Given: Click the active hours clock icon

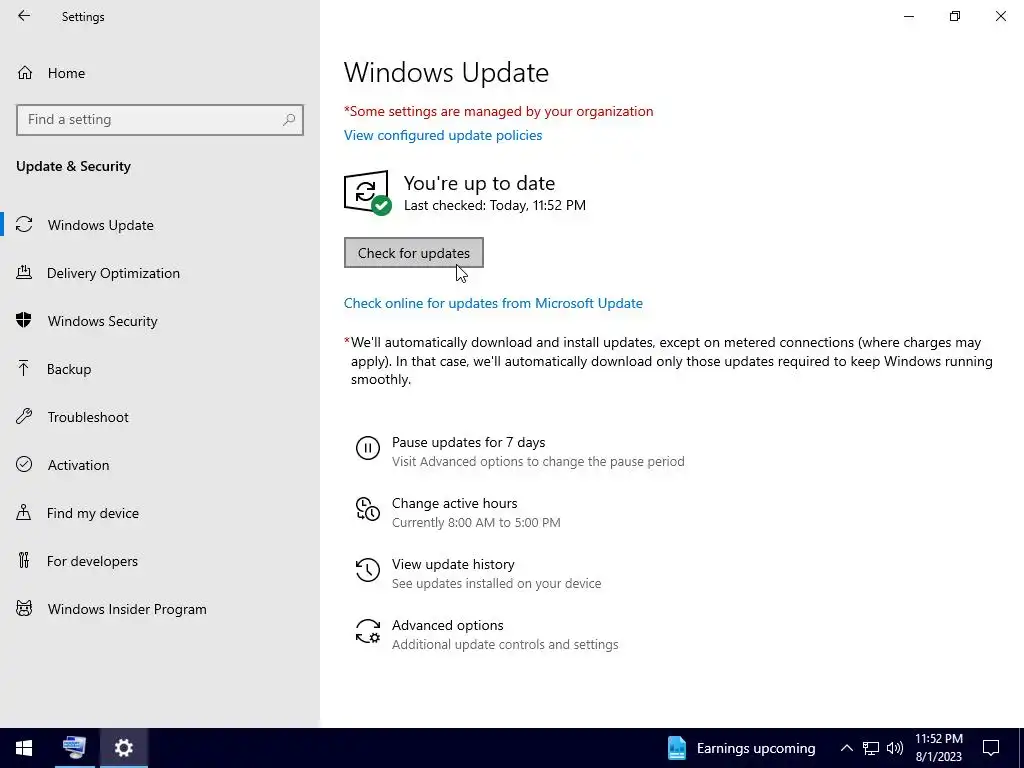Looking at the screenshot, I should tap(368, 509).
